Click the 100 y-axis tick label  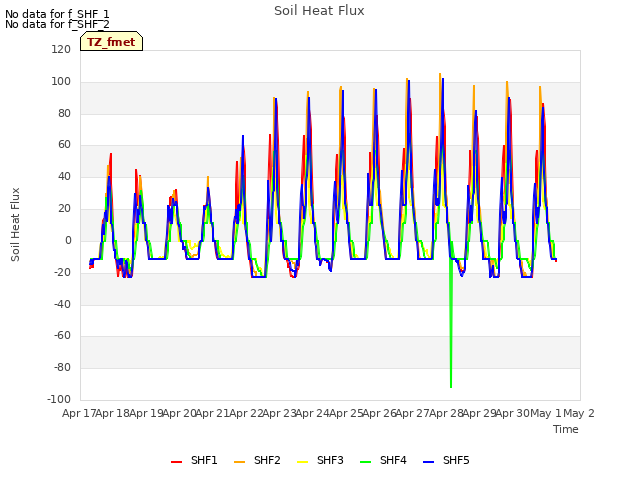pos(61,81)
